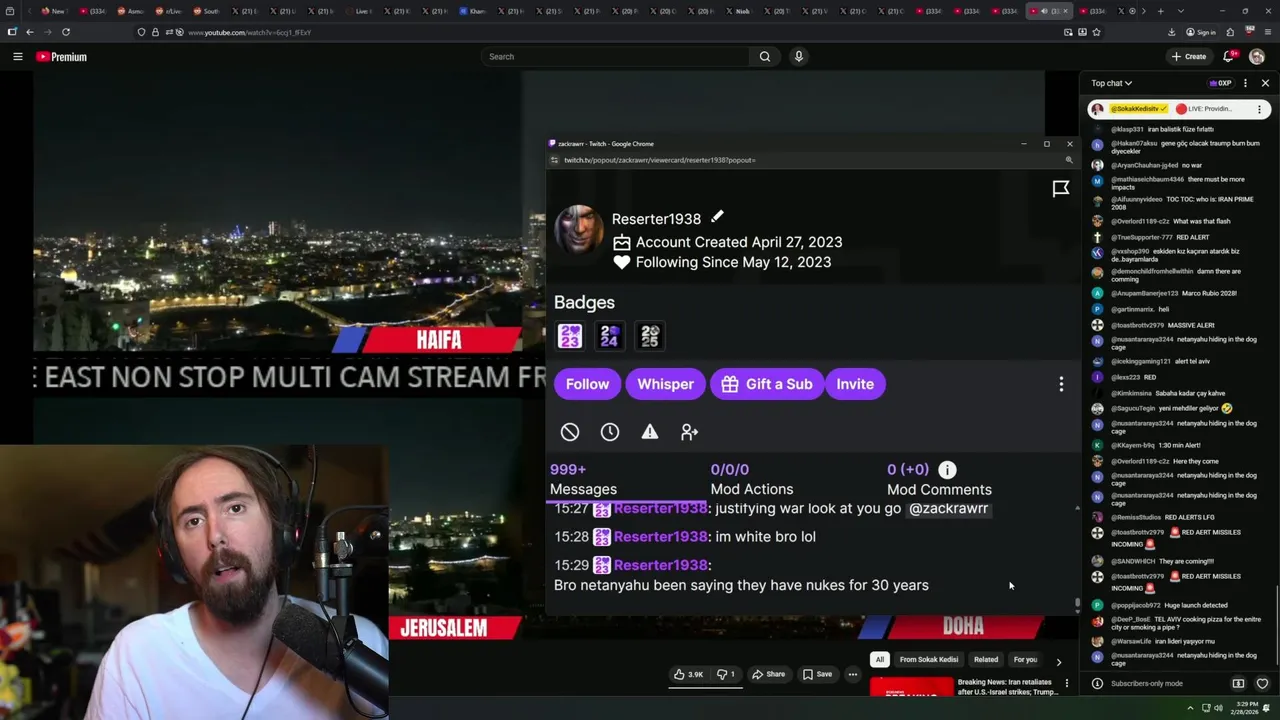Close the live chat panel
Image resolution: width=1280 pixels, height=720 pixels.
(x=1265, y=83)
